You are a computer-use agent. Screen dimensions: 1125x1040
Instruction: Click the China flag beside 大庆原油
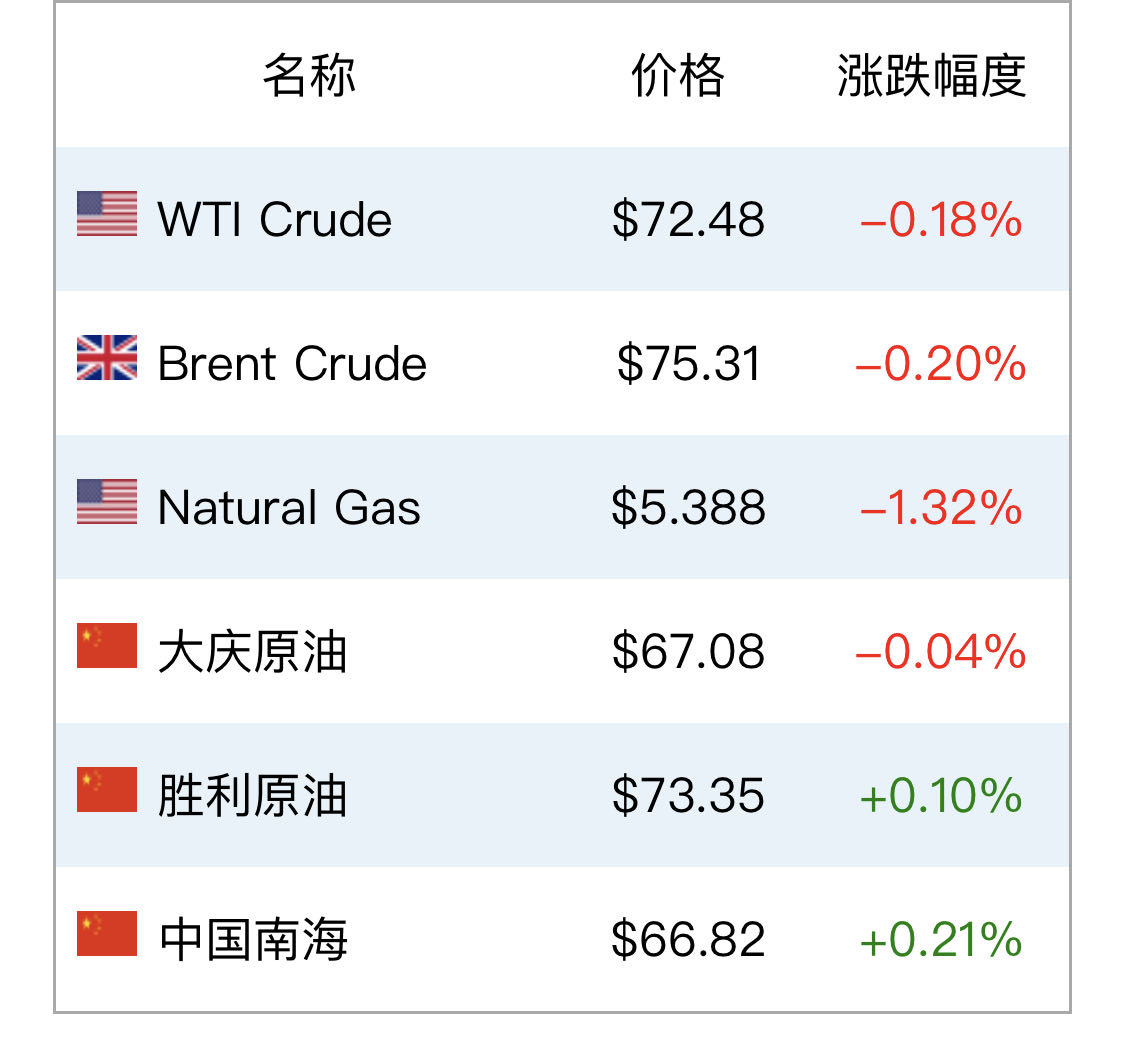click(x=107, y=646)
